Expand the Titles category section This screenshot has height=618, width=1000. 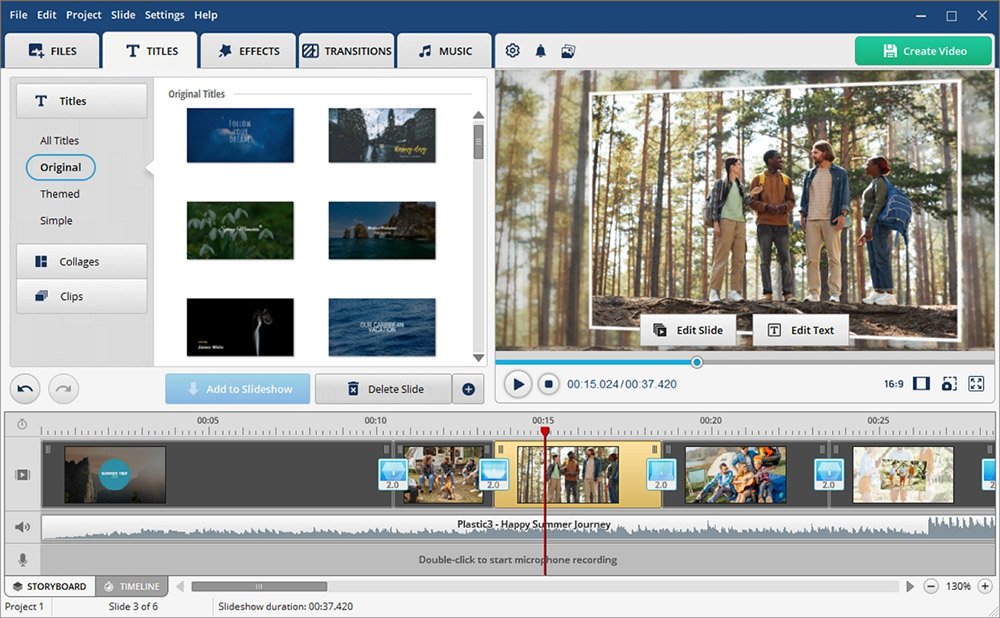(x=82, y=101)
